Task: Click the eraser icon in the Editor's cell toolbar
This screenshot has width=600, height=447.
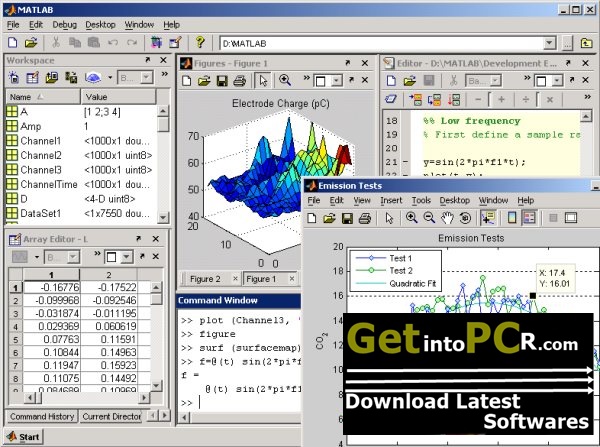Action: pos(391,100)
